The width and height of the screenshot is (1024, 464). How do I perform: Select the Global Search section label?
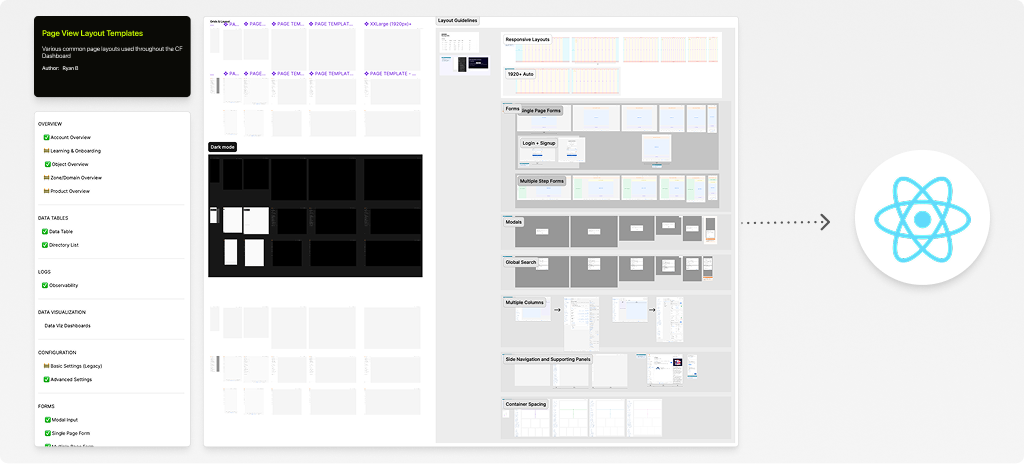[x=520, y=262]
